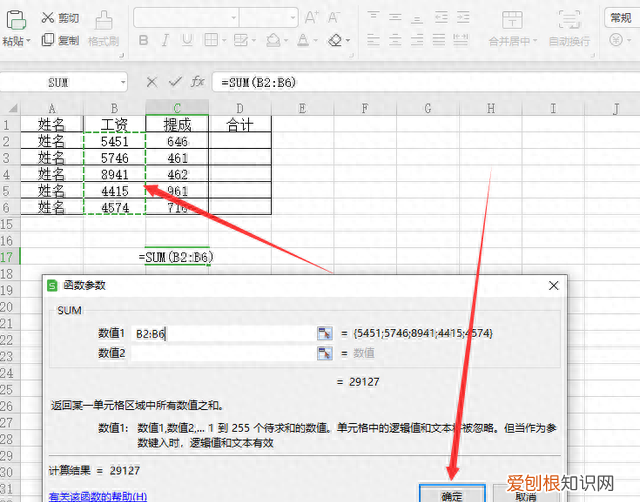The image size is (640, 502).
Task: Align text right
Action: tap(417, 40)
